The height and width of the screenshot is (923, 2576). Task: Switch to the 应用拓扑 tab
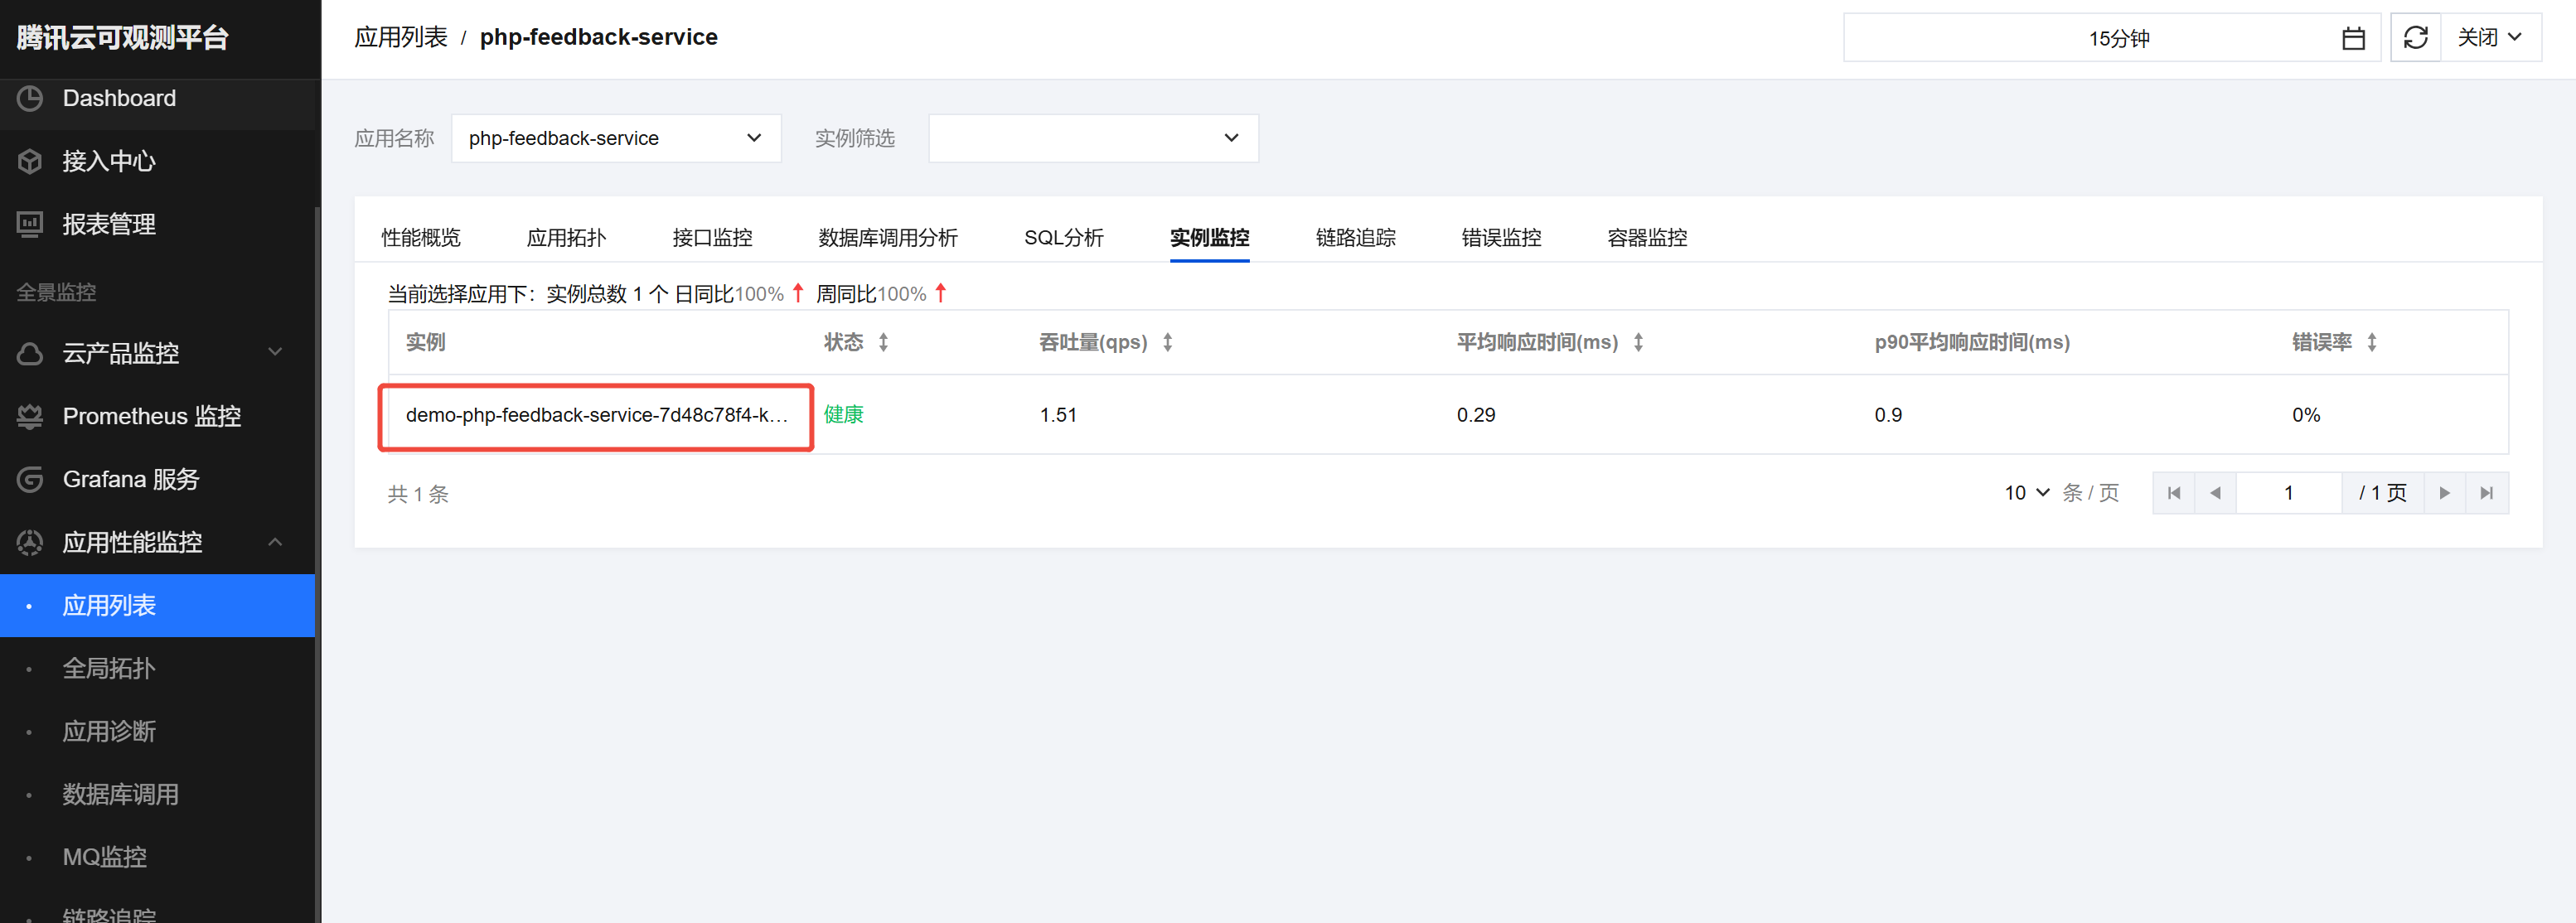[566, 238]
